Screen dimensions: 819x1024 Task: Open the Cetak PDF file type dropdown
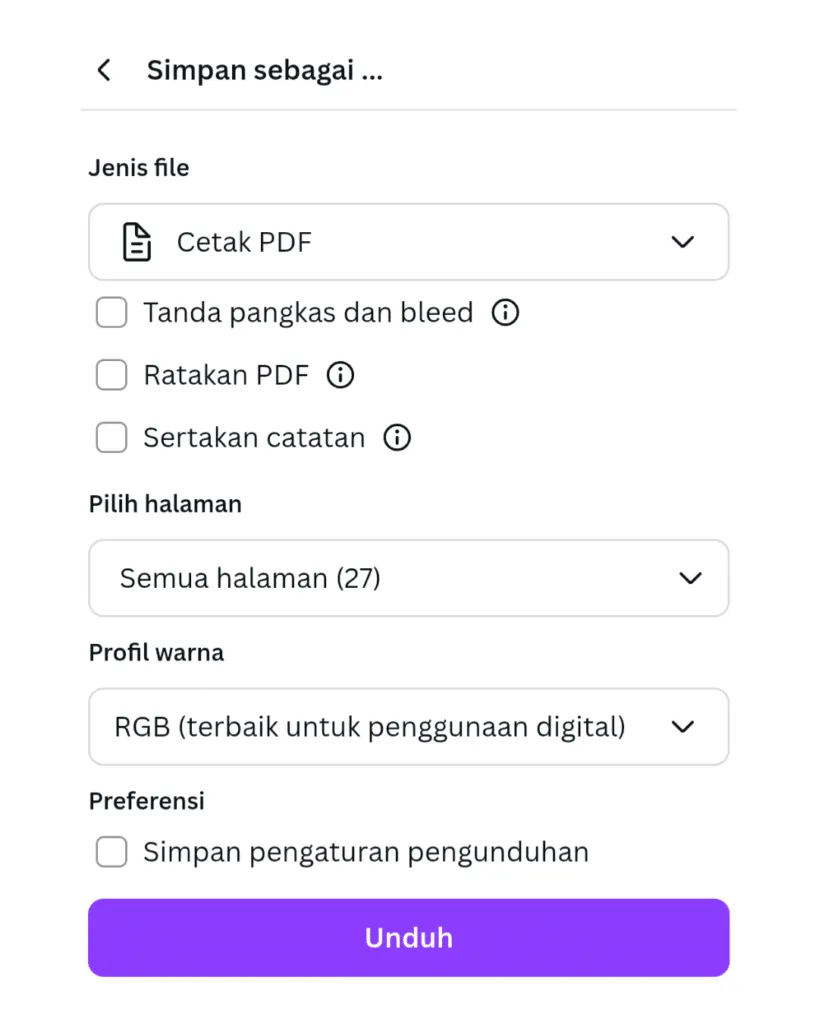408,242
